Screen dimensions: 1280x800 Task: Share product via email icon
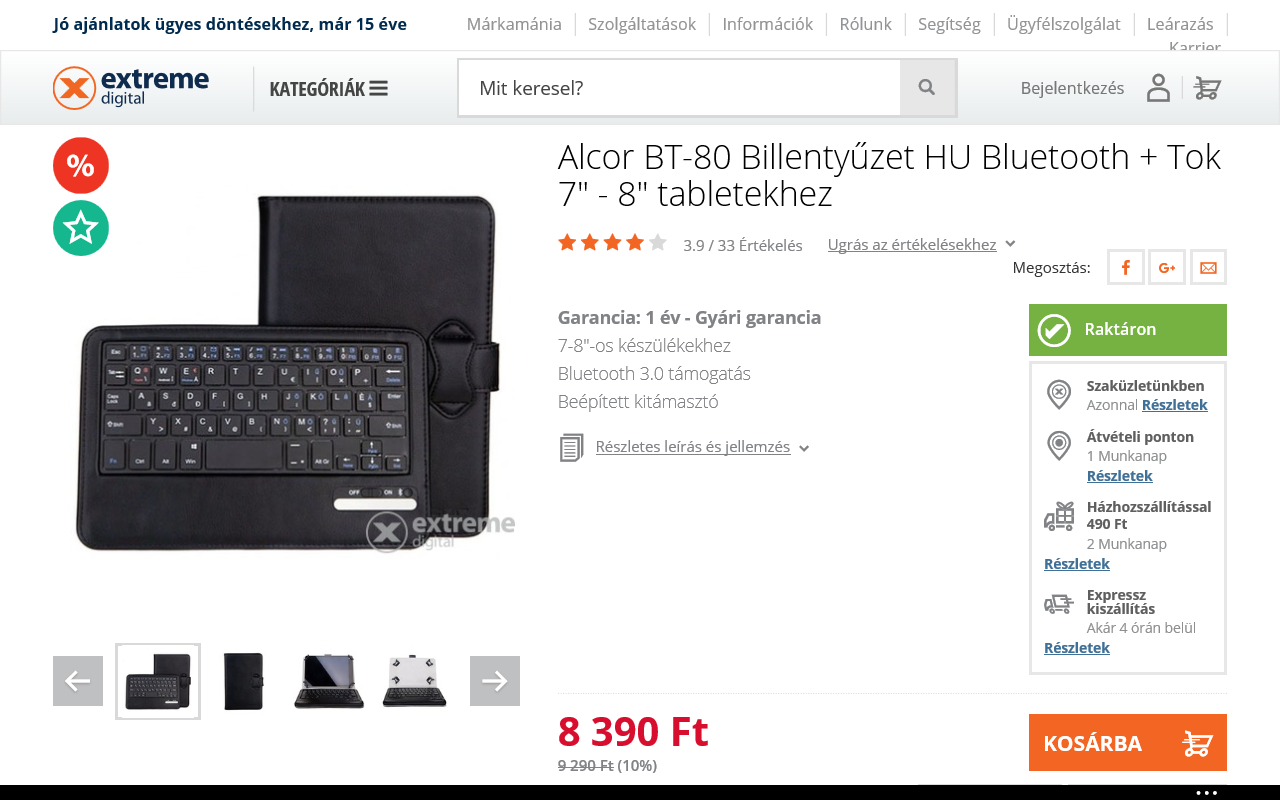(1208, 267)
